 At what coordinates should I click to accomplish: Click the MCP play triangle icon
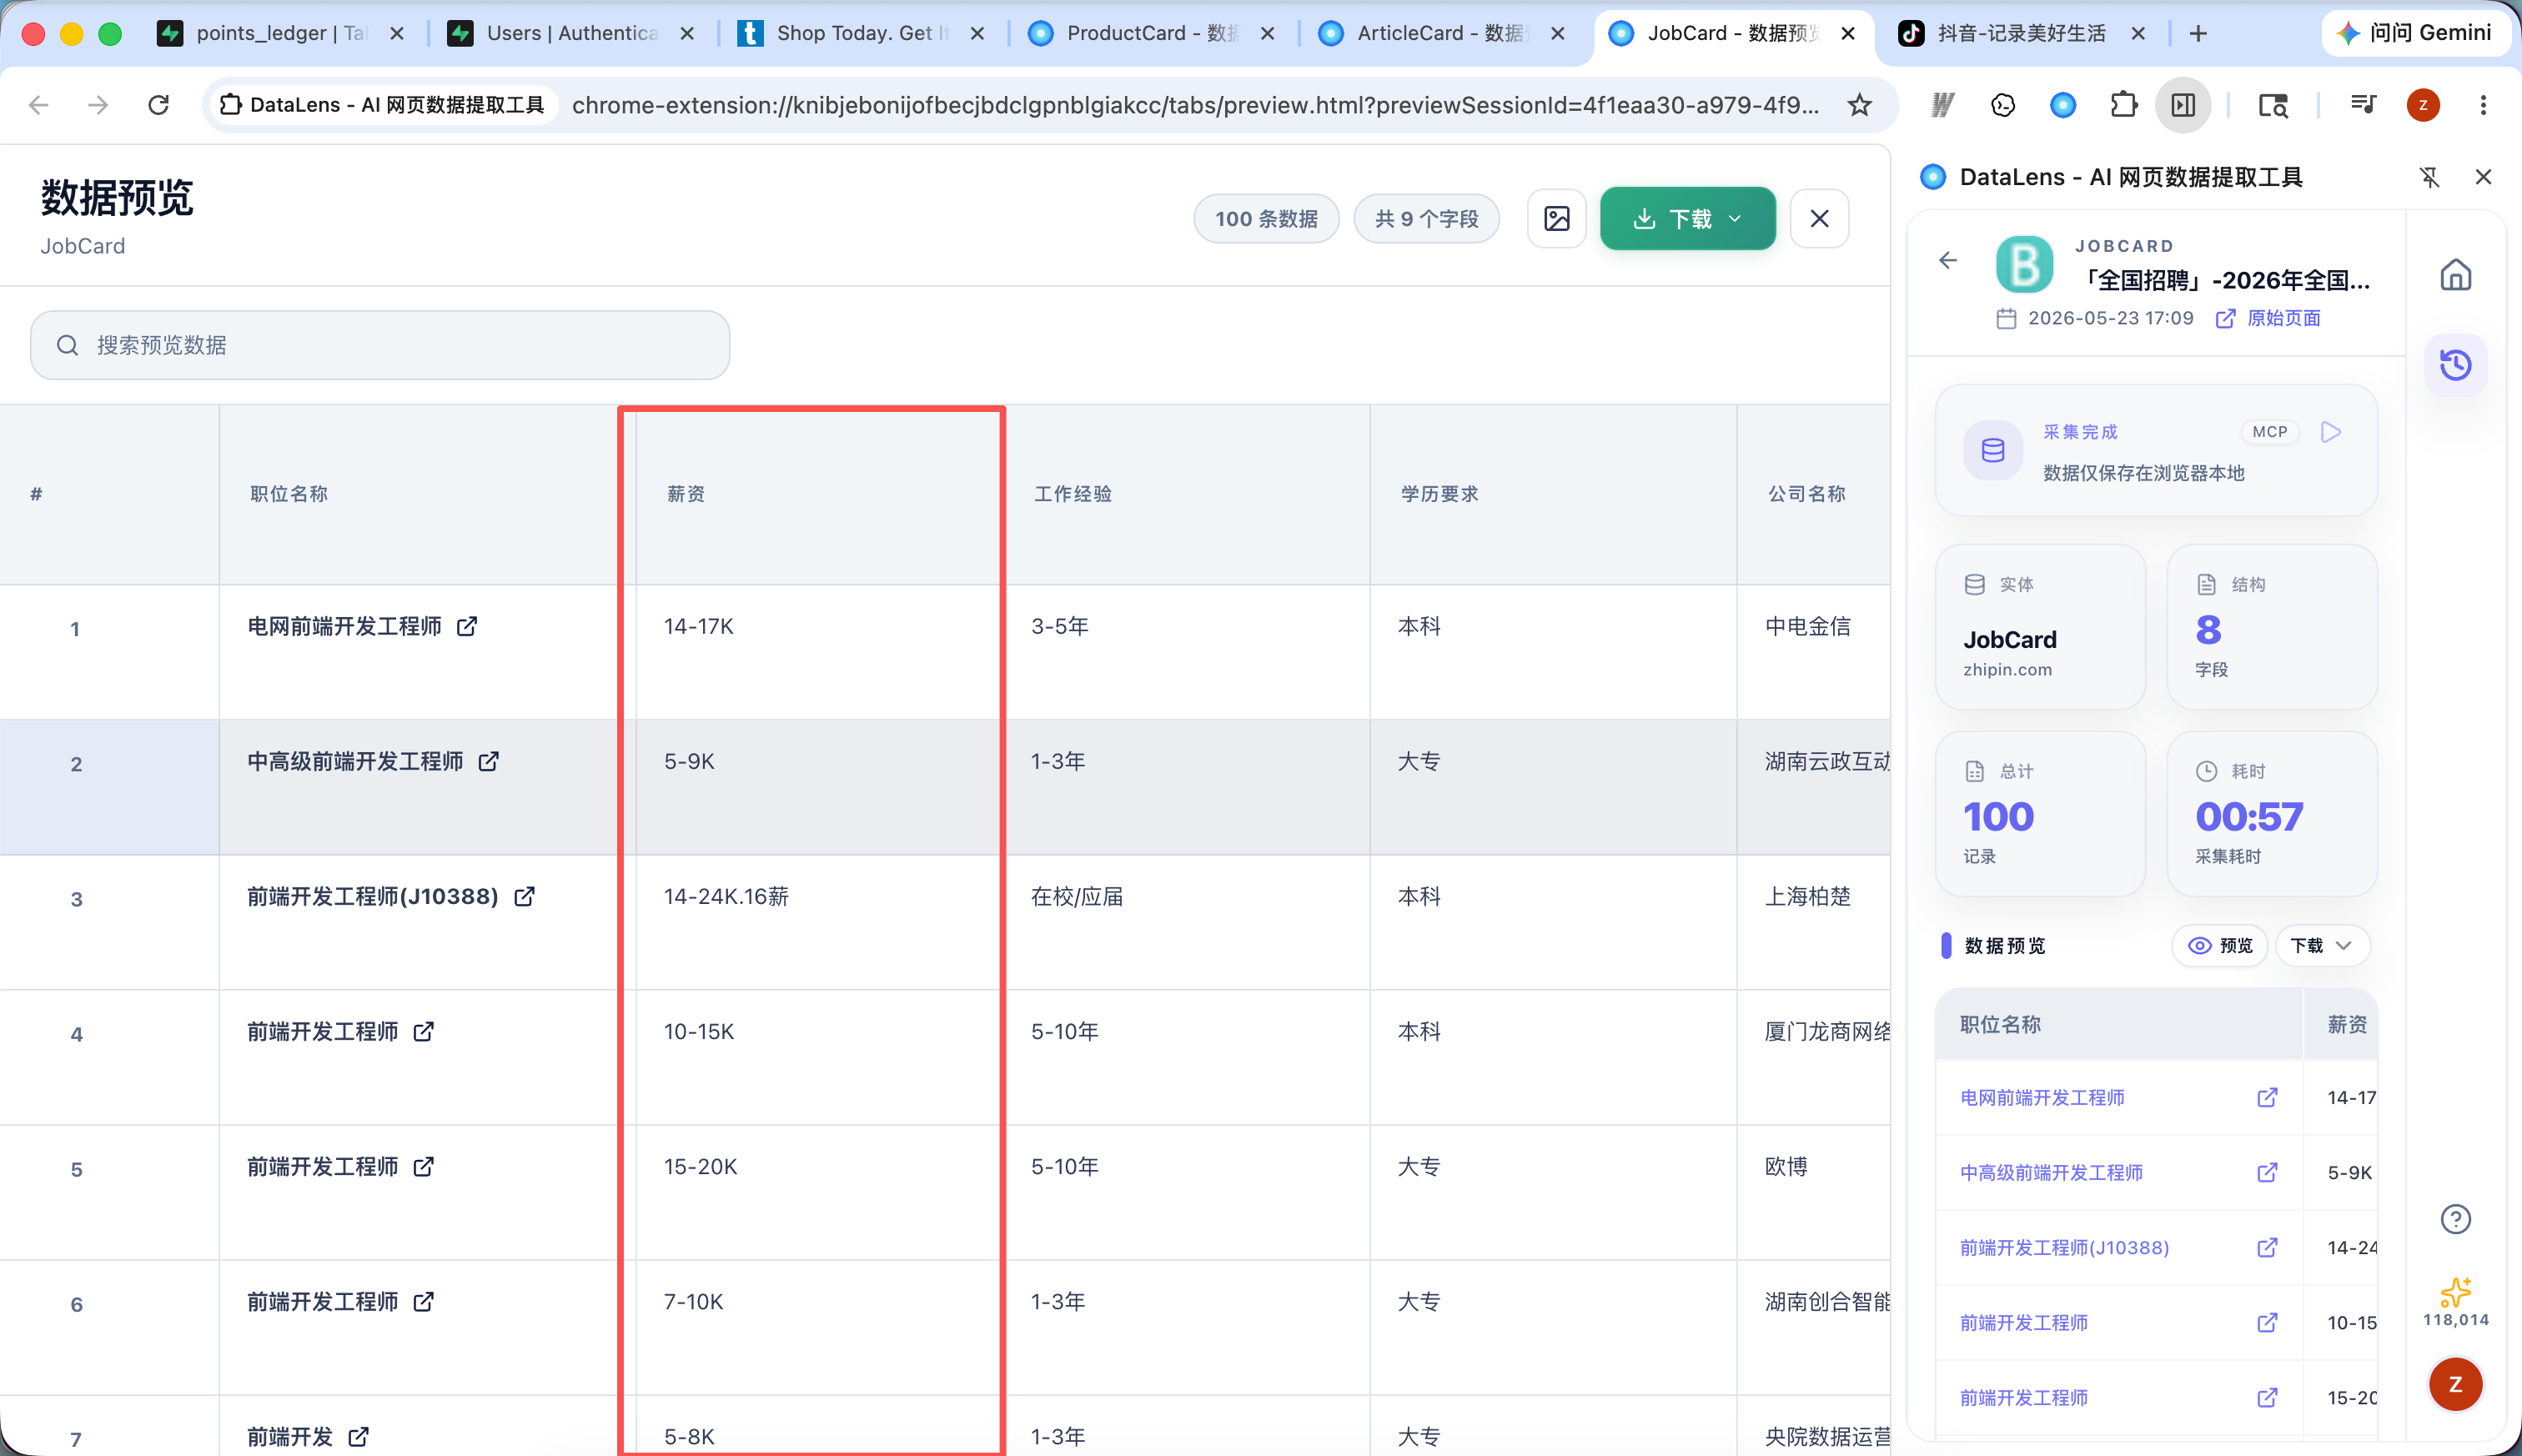pyautogui.click(x=2331, y=432)
